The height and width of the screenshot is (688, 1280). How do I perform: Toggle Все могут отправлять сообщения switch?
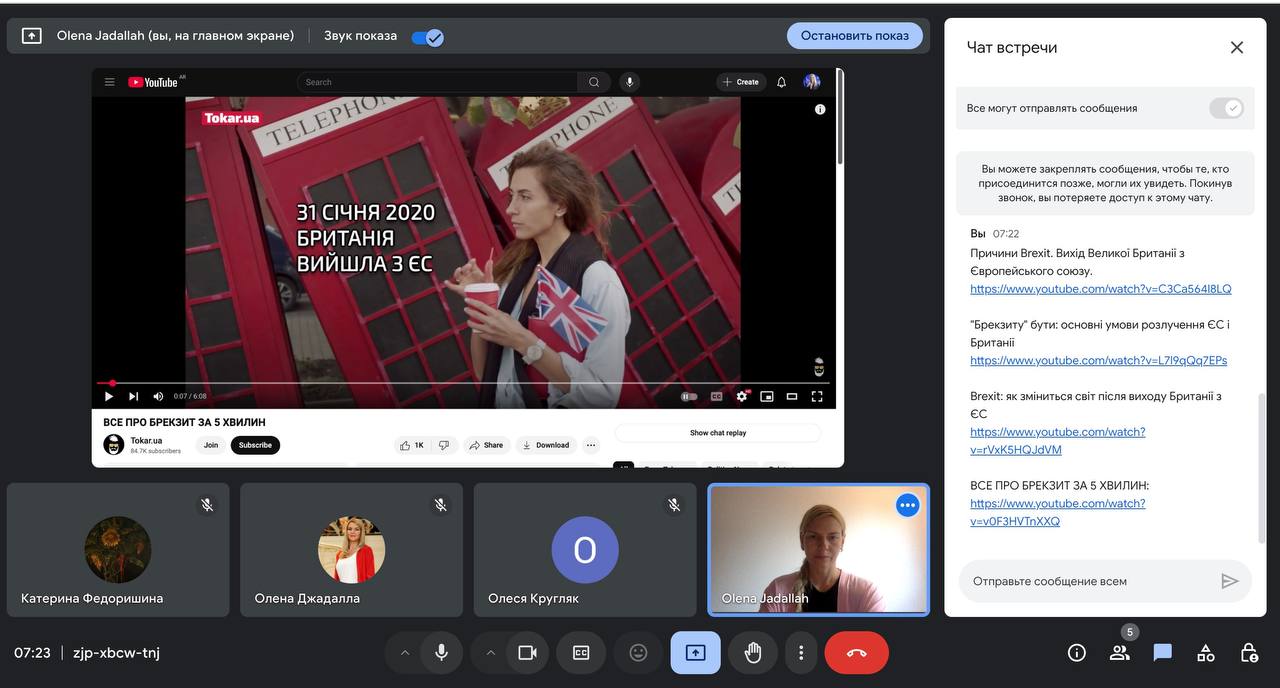pyautogui.click(x=1226, y=108)
